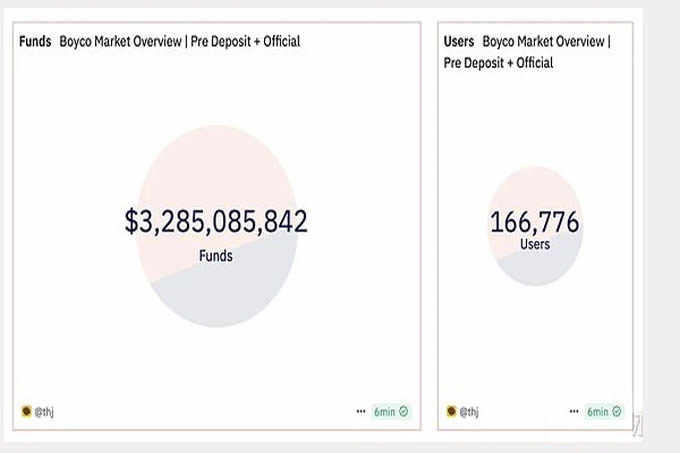Click the Users label under the user count
680x453 pixels.
pyautogui.click(x=535, y=244)
